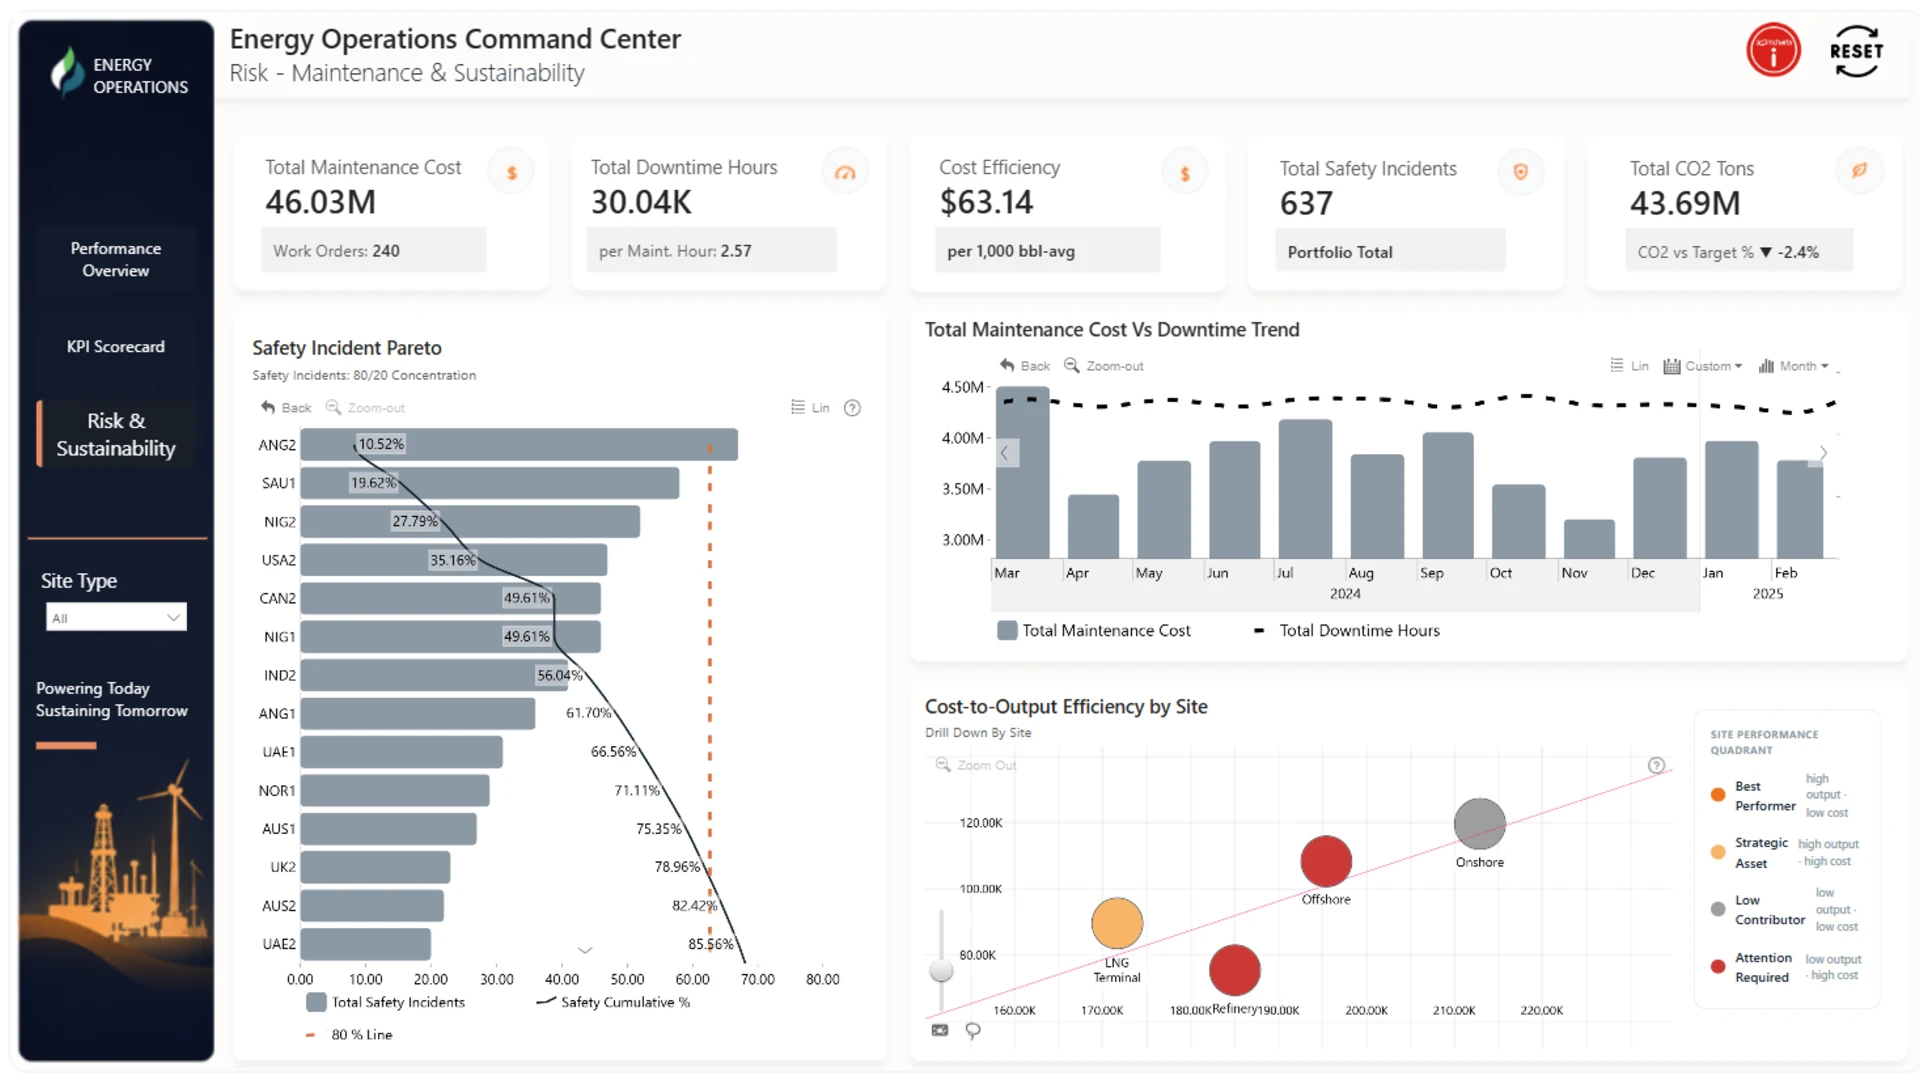Click gauge icon on Total Downtime Hours card
This screenshot has height=1080, width=1920.
coord(845,173)
